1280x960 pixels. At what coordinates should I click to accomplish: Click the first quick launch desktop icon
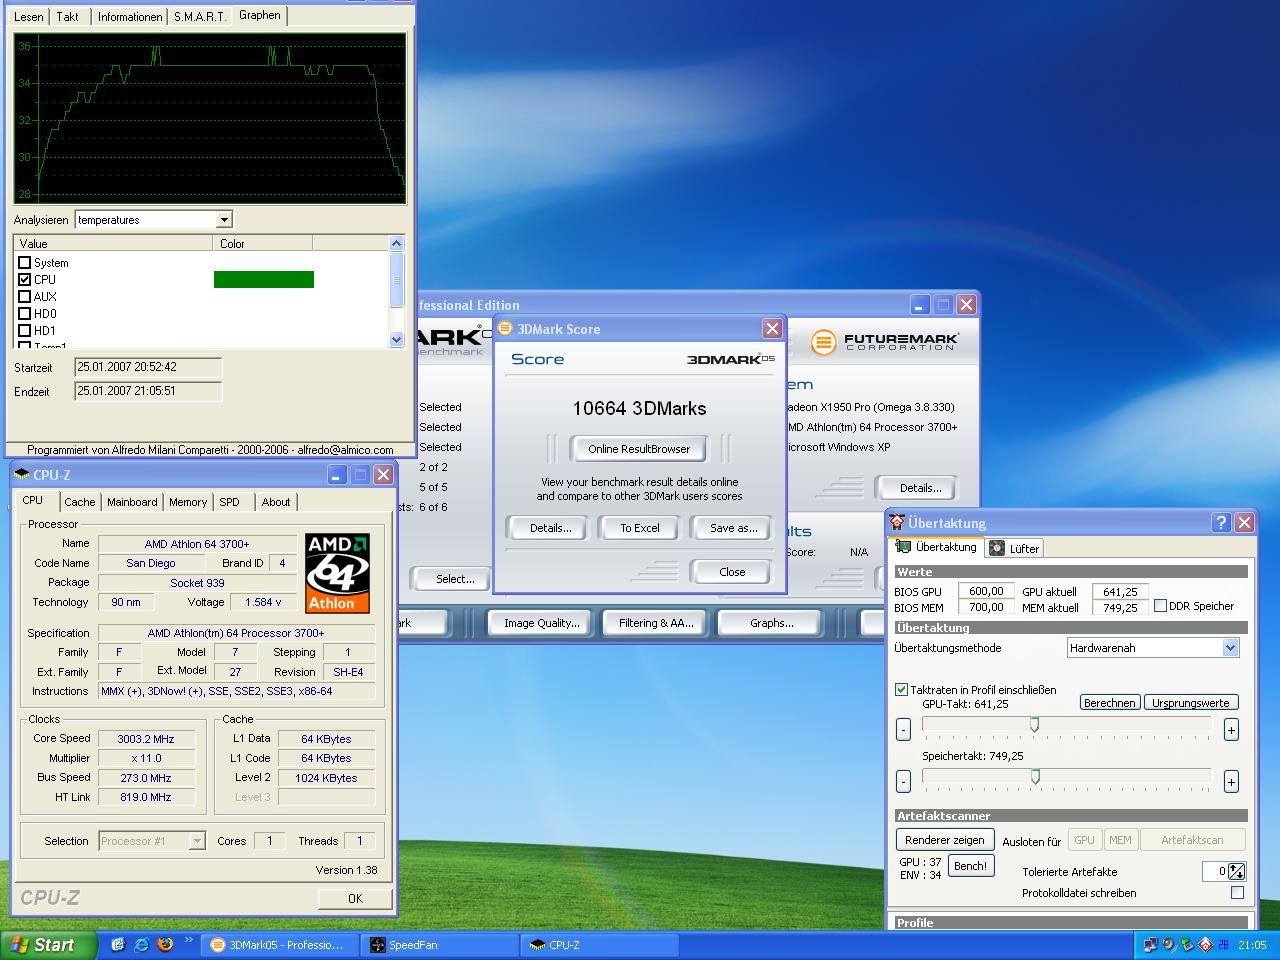tap(118, 944)
